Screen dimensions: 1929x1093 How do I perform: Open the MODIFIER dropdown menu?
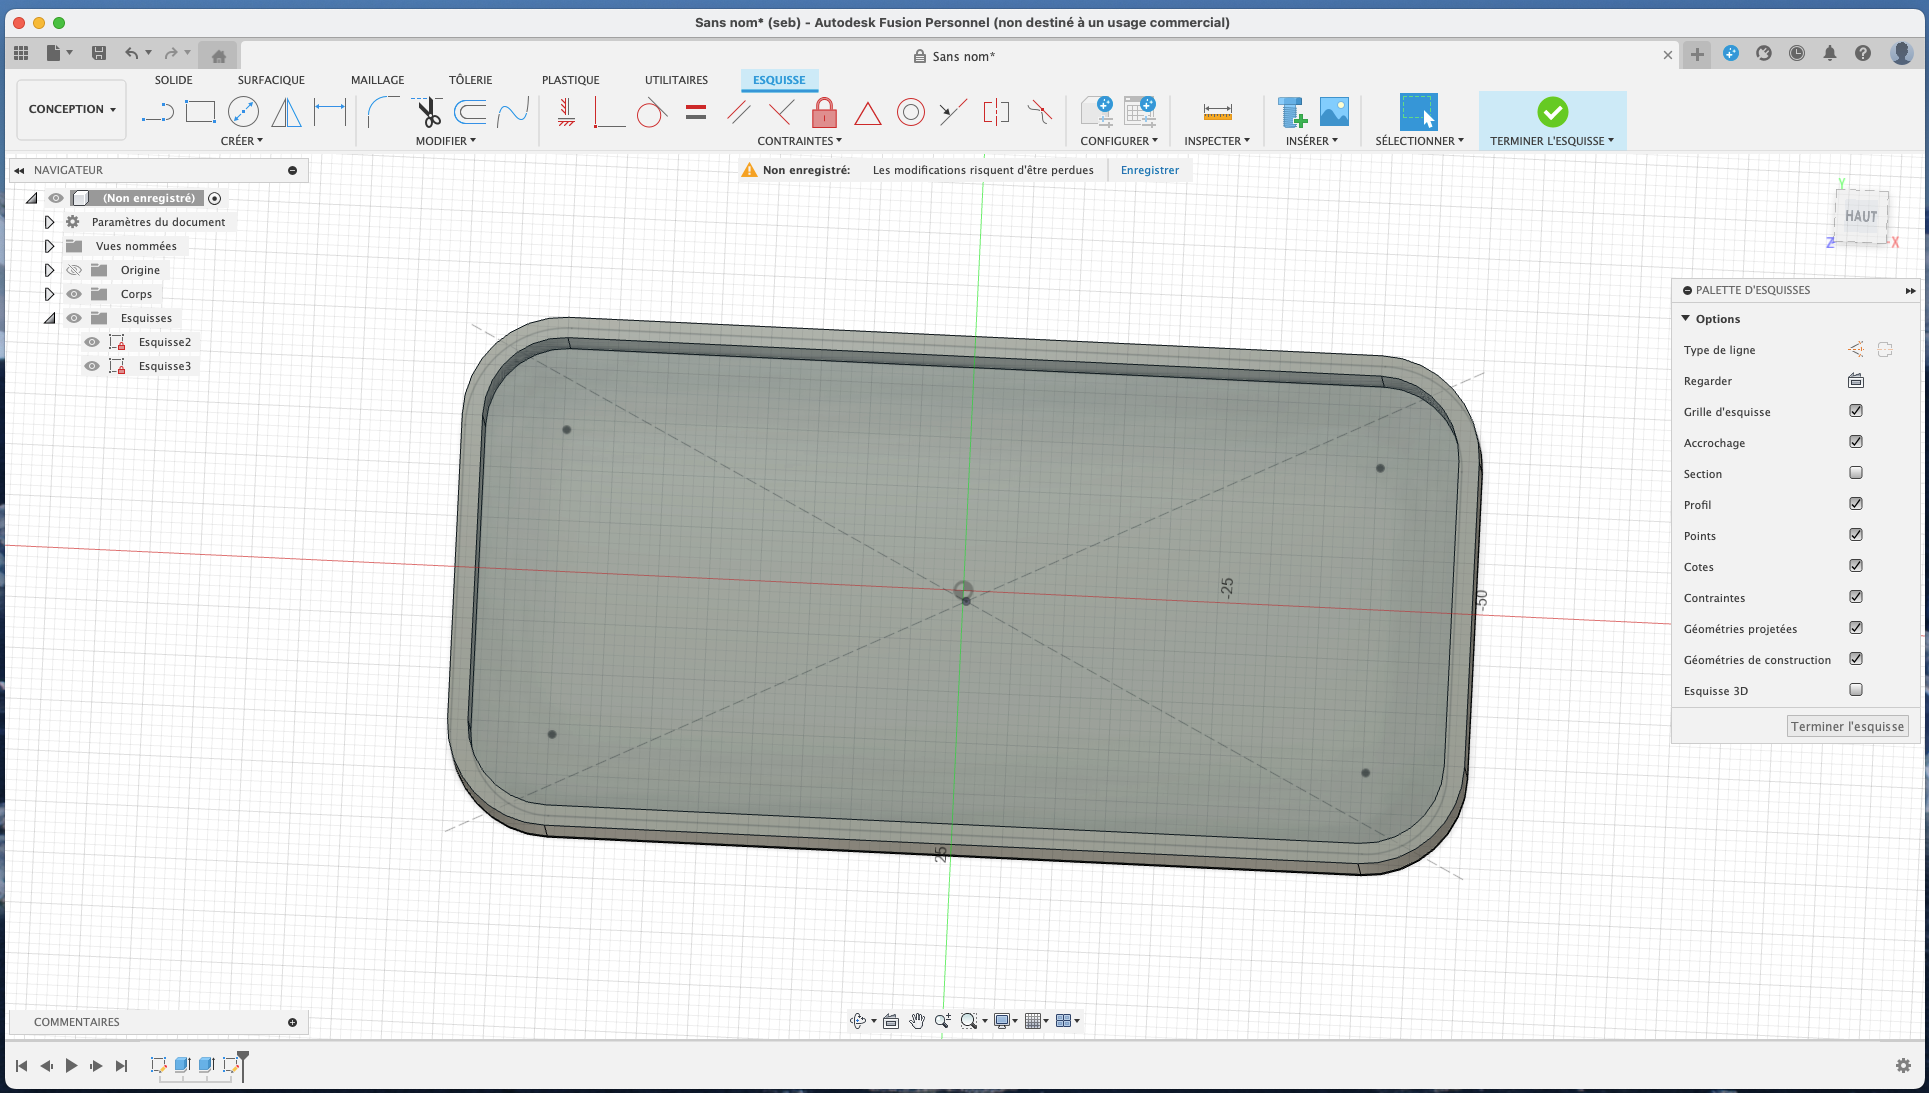point(446,141)
